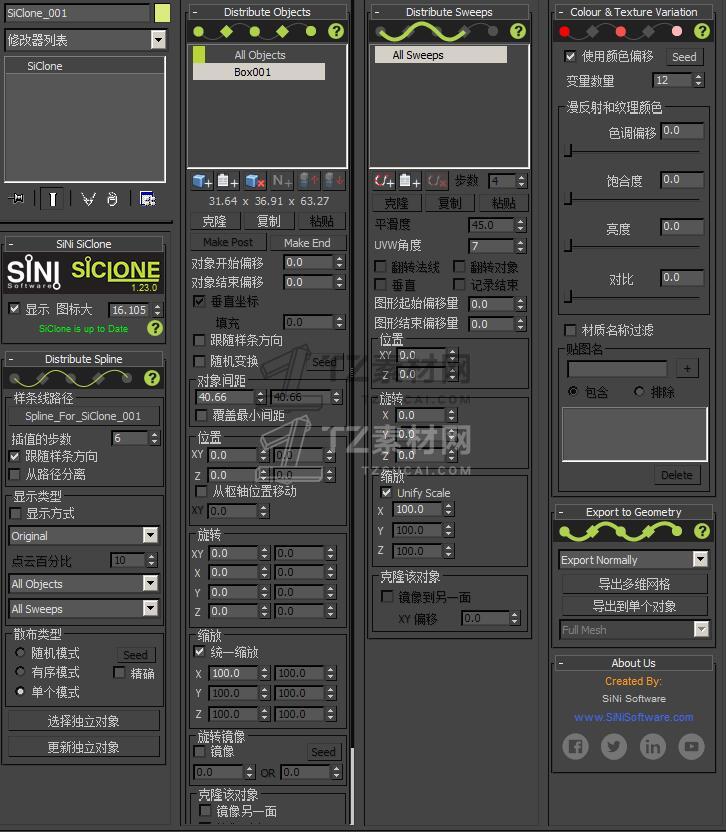726x832 pixels.
Task: Collapse the Distribute Sweeps rollout header
Action: click(x=449, y=12)
